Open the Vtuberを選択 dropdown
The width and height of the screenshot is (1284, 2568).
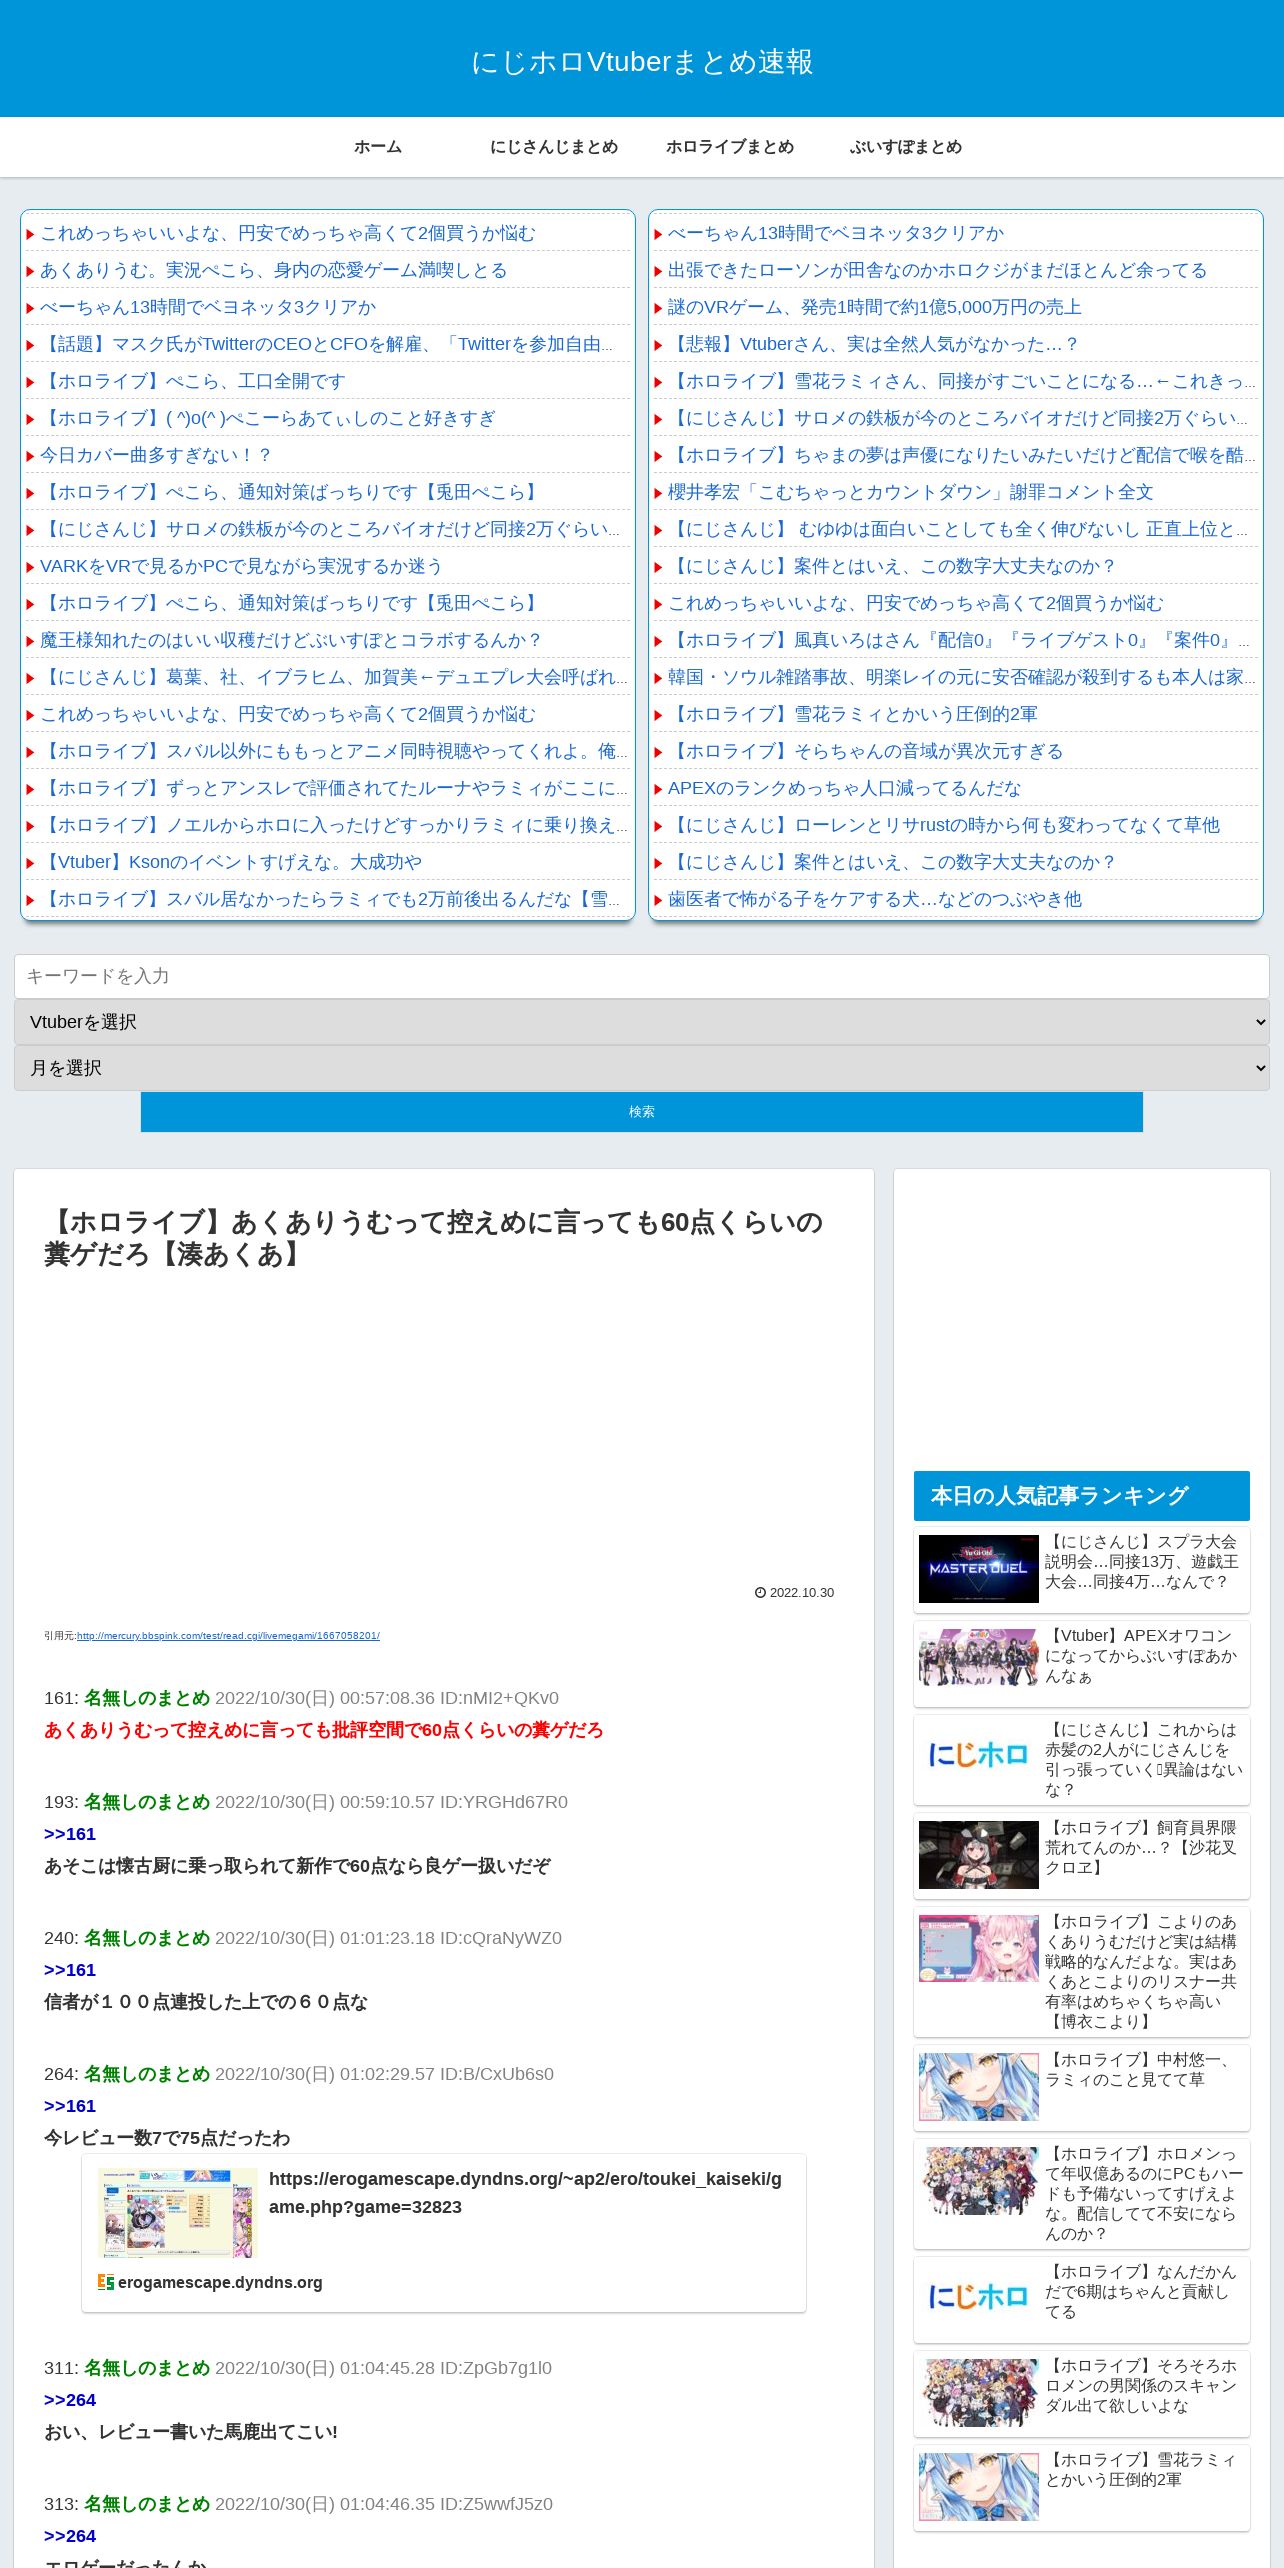coord(642,1022)
